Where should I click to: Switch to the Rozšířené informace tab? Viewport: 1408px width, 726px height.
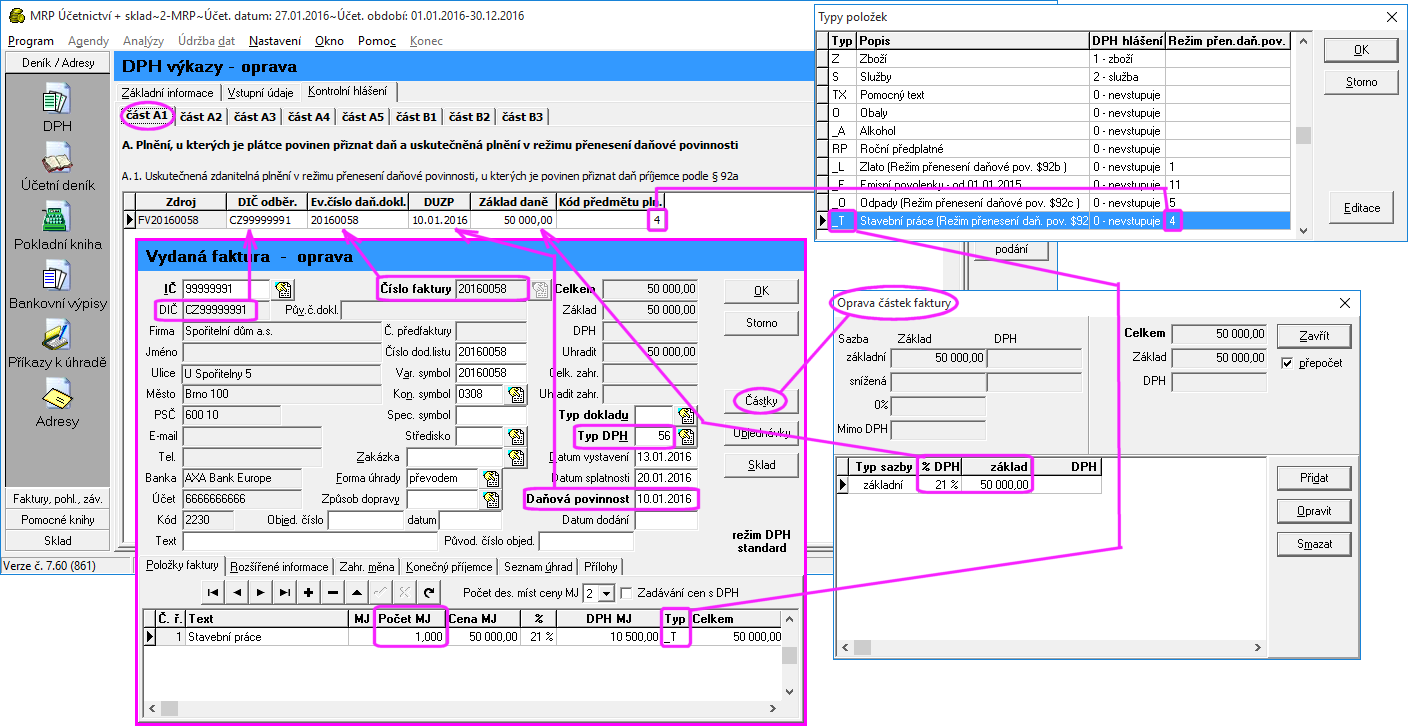click(x=279, y=567)
